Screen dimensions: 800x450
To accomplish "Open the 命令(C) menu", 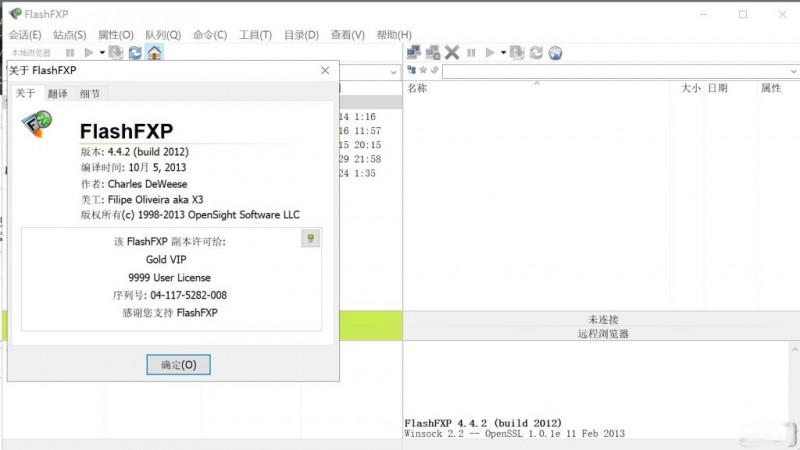I will pyautogui.click(x=210, y=35).
